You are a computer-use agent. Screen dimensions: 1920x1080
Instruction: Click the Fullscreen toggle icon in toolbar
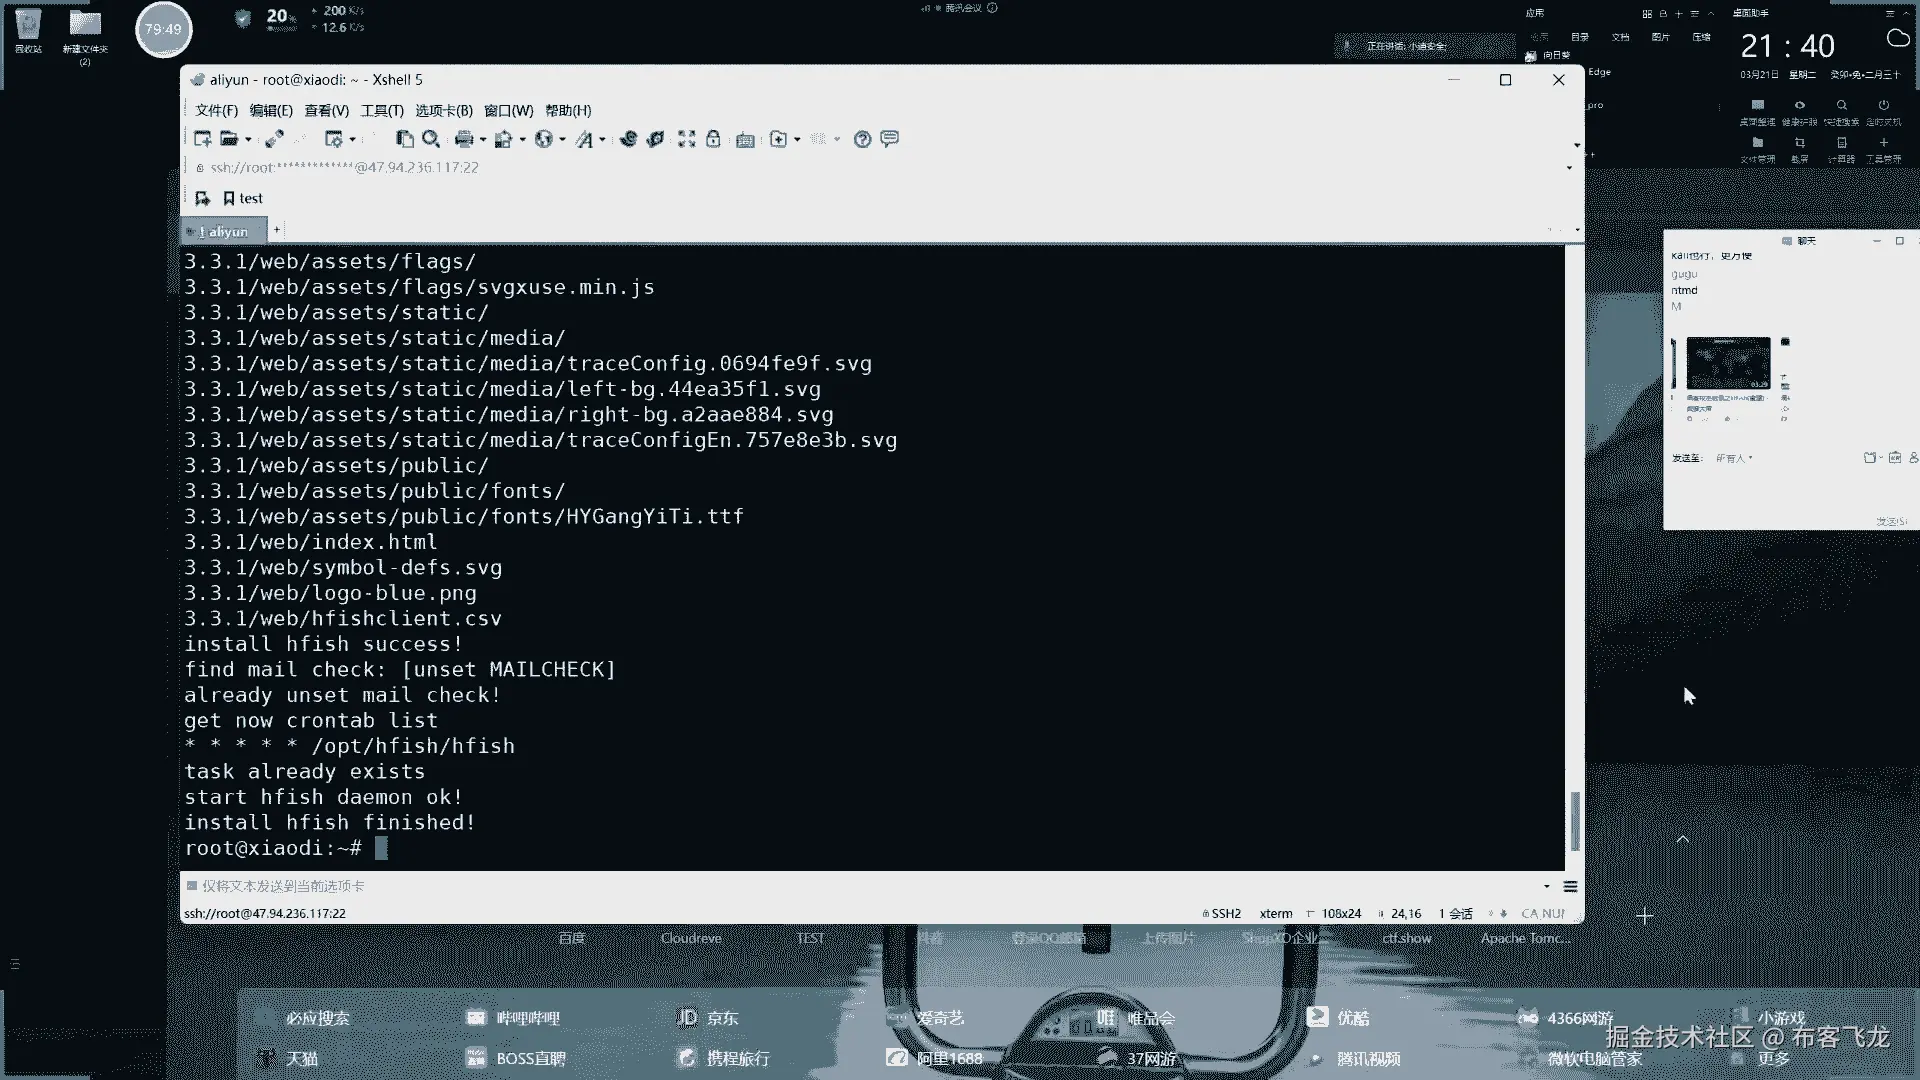(686, 139)
